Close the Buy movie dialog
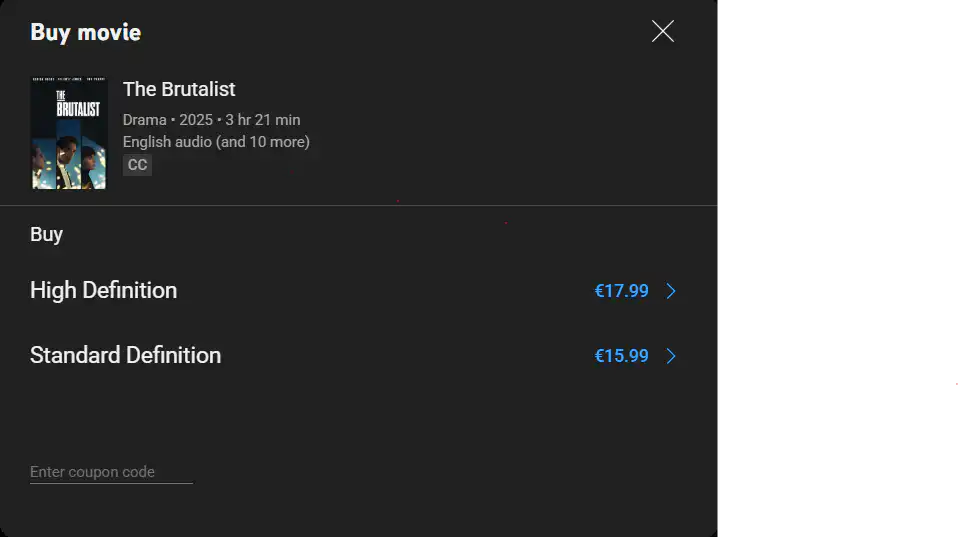The width and height of the screenshot is (958, 537). [x=662, y=31]
